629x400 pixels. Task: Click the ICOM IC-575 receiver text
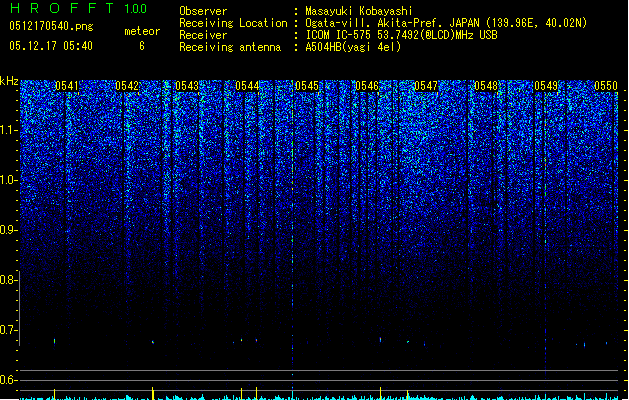click(402, 35)
